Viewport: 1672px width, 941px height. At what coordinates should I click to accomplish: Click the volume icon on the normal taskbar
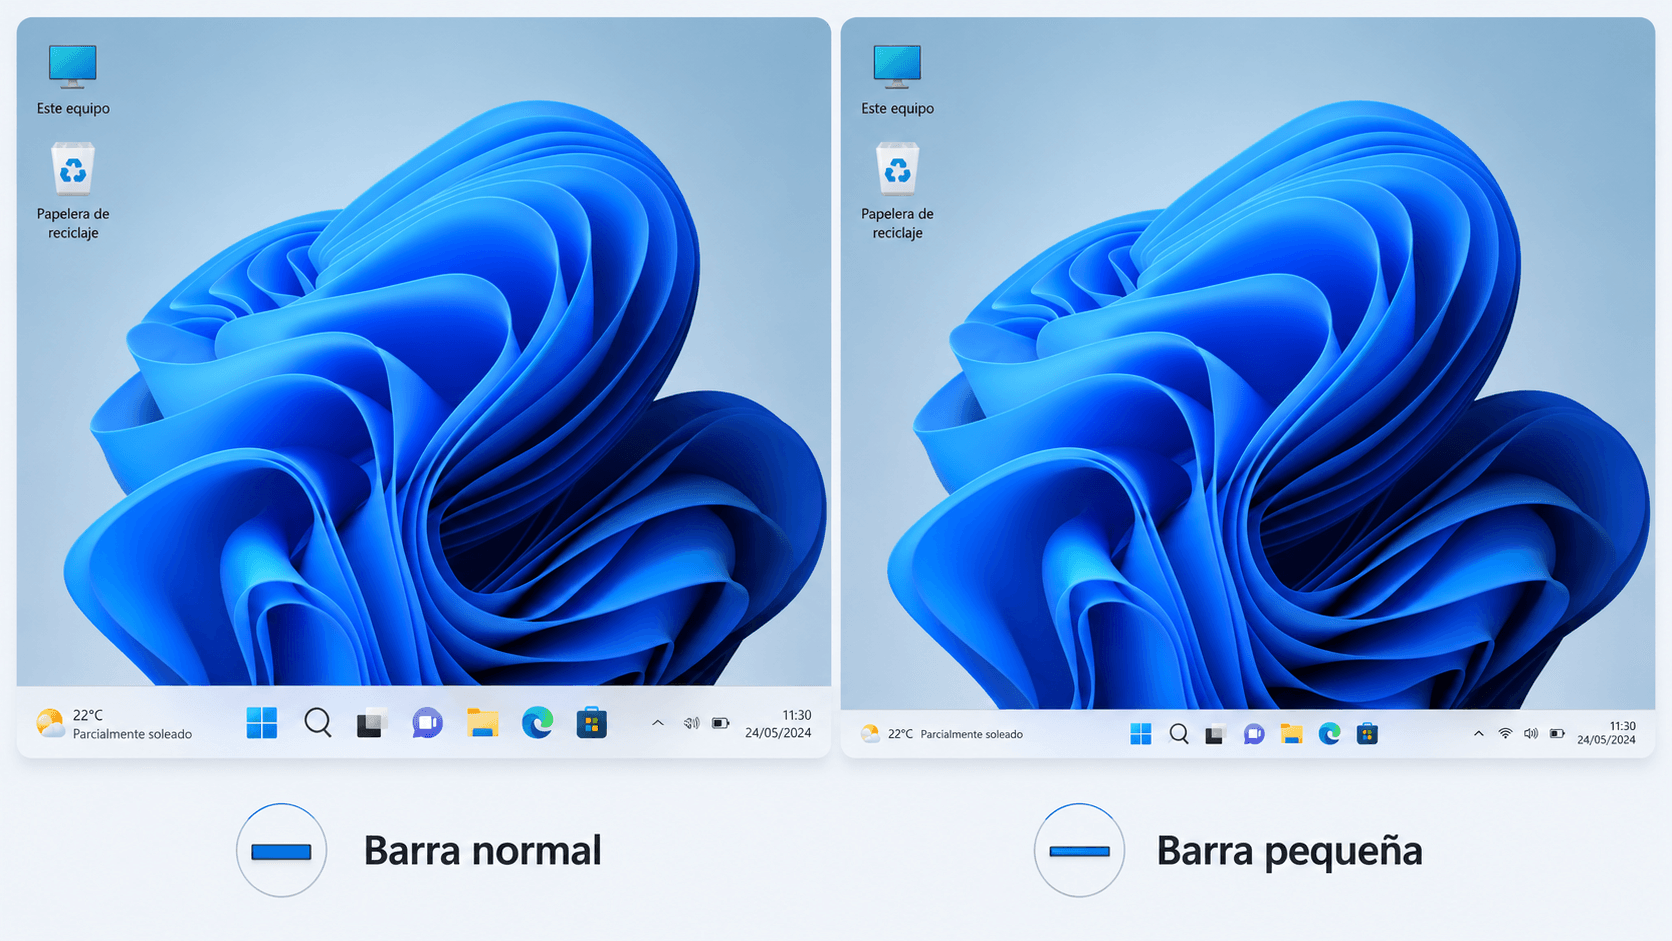click(x=691, y=723)
